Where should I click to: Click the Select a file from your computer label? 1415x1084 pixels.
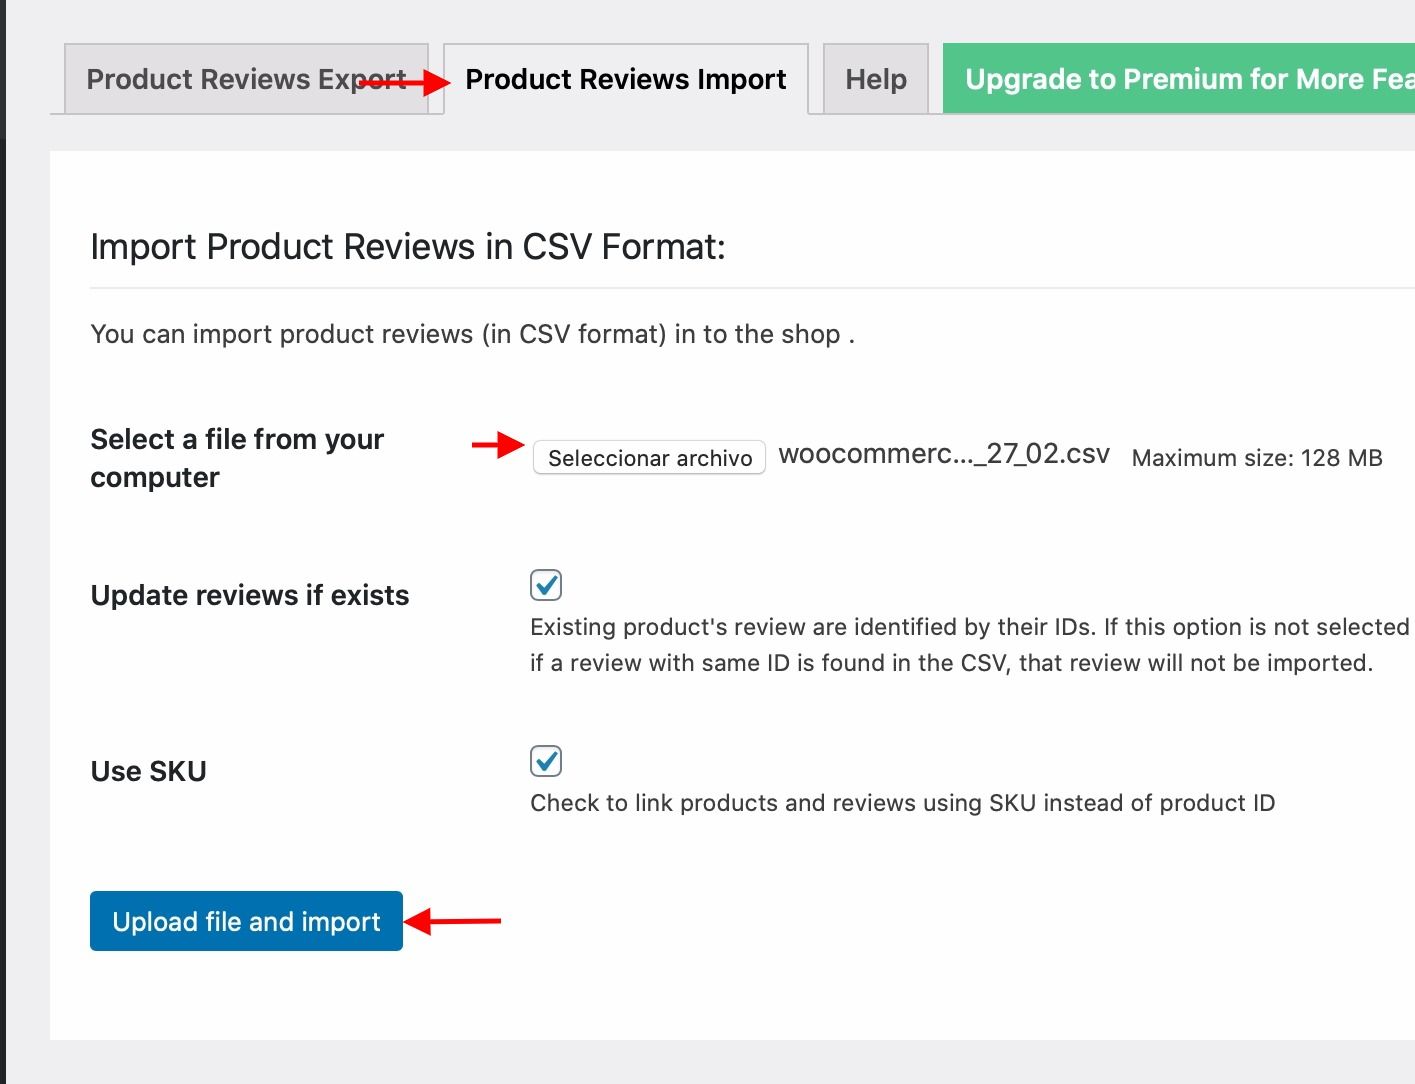pyautogui.click(x=237, y=458)
